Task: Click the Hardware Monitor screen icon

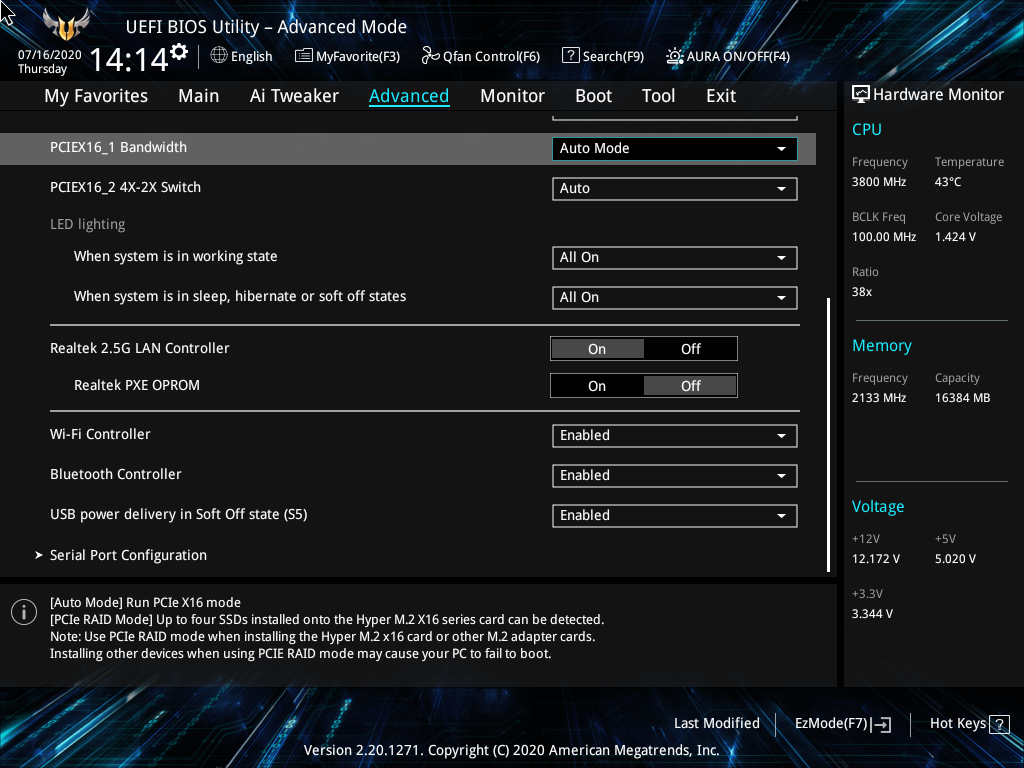Action: click(x=861, y=95)
